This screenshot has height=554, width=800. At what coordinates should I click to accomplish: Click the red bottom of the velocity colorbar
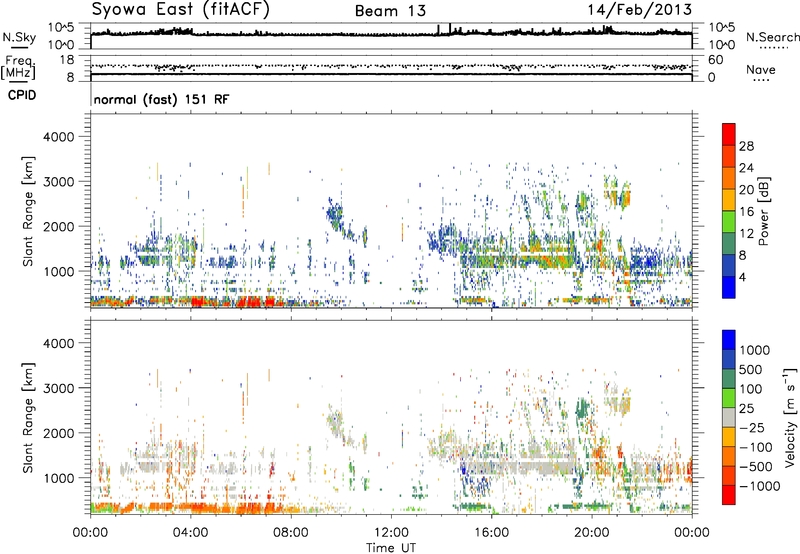click(x=729, y=495)
